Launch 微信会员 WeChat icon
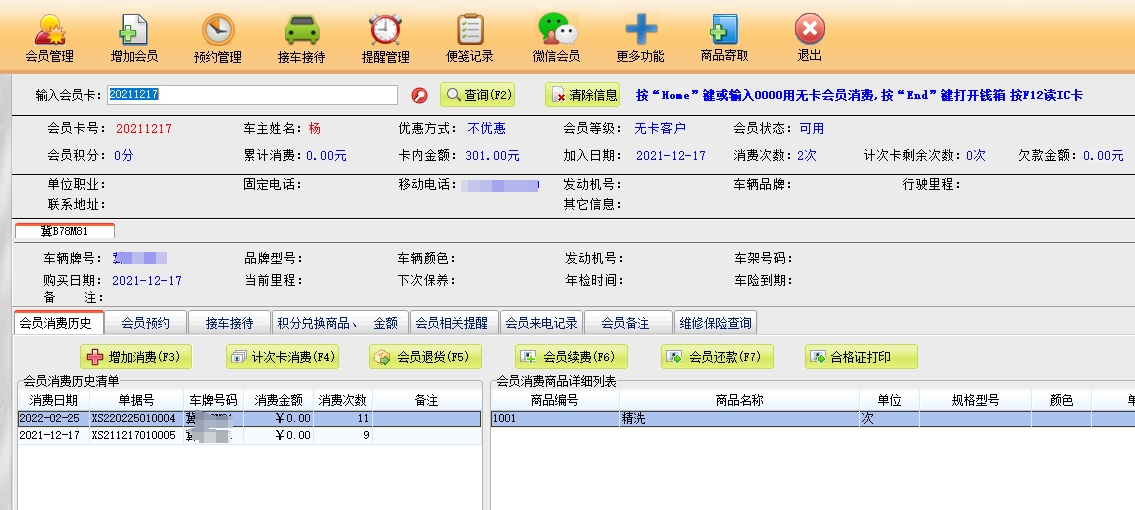 557,32
